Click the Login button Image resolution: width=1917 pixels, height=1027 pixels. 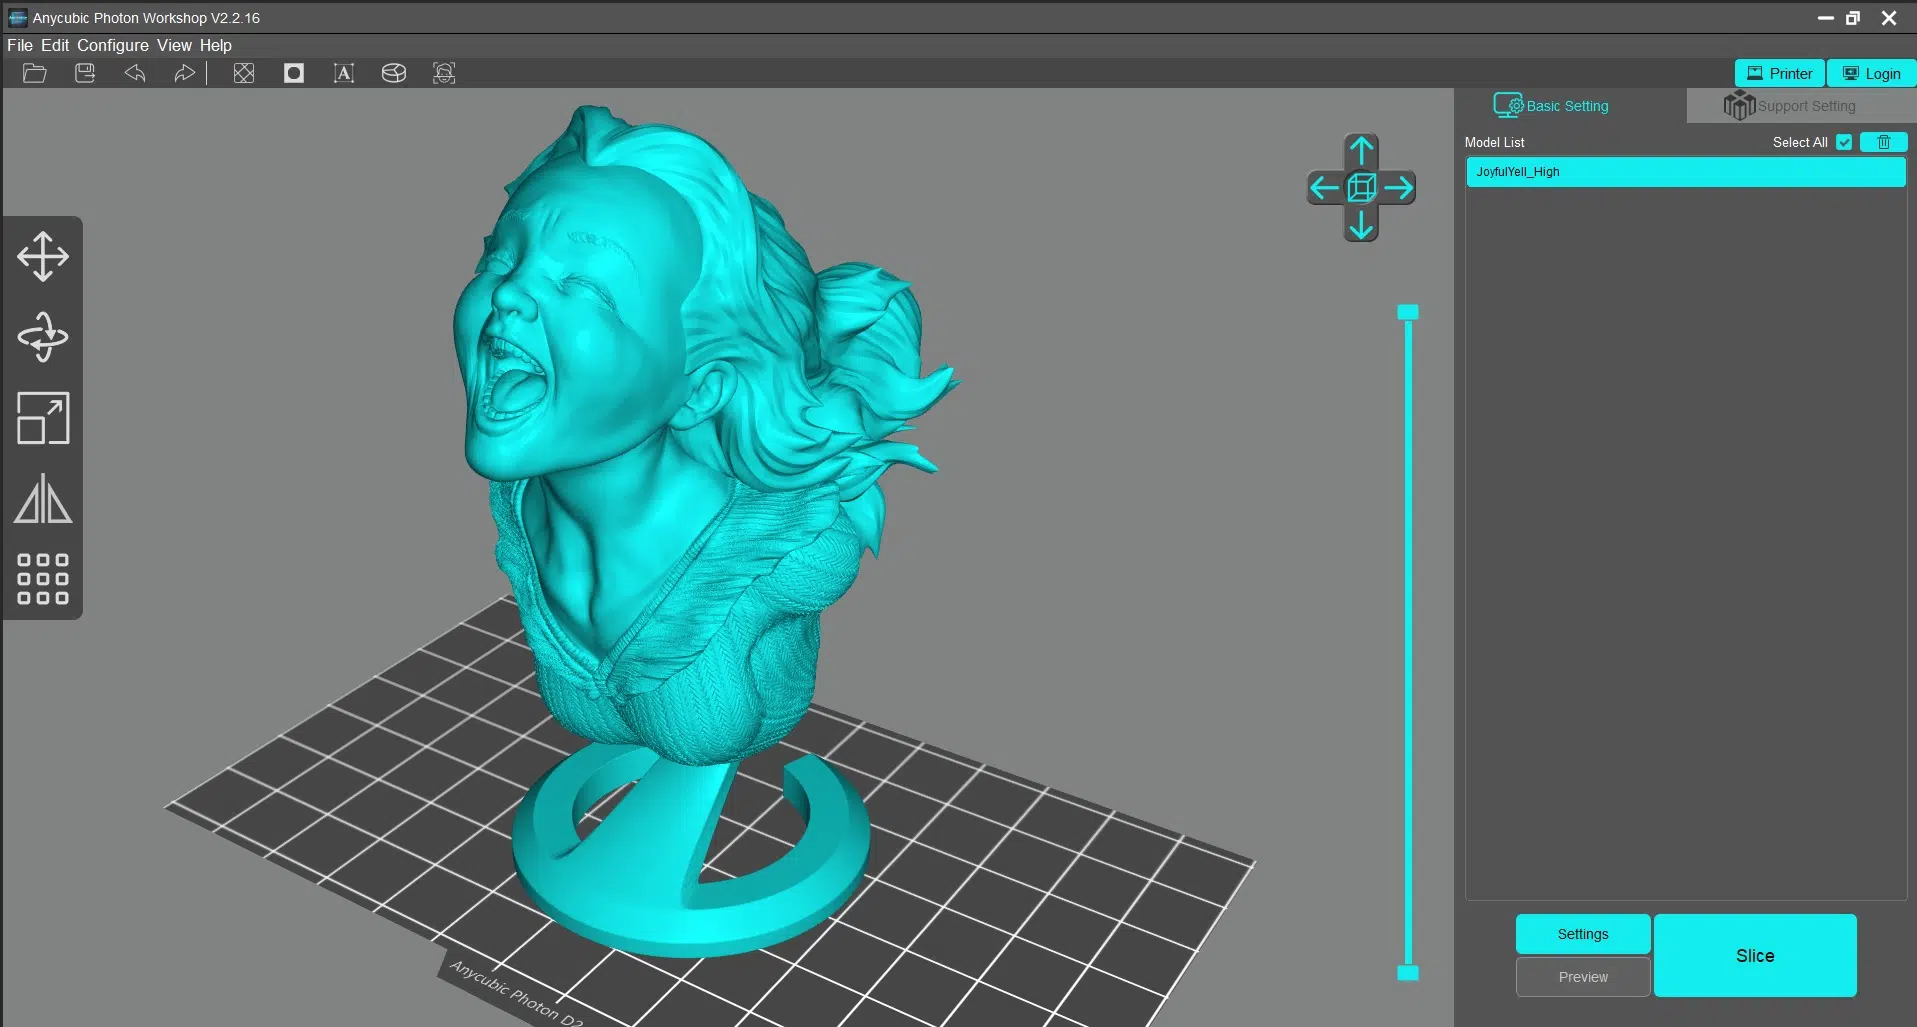[x=1871, y=73]
